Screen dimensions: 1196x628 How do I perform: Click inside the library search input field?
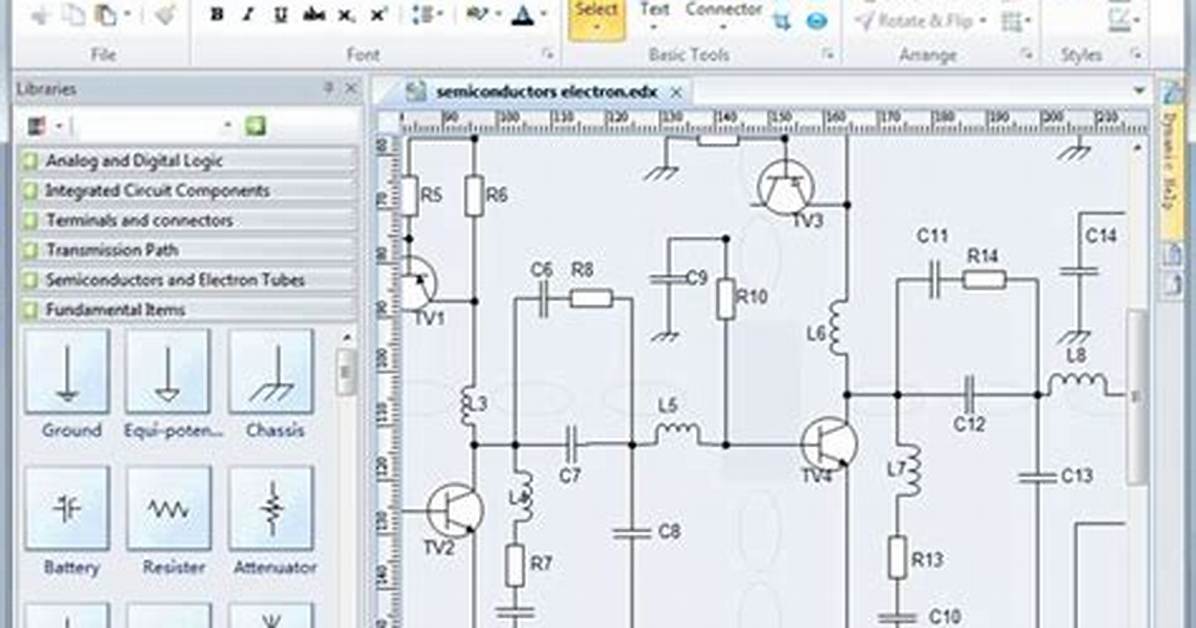coord(146,126)
